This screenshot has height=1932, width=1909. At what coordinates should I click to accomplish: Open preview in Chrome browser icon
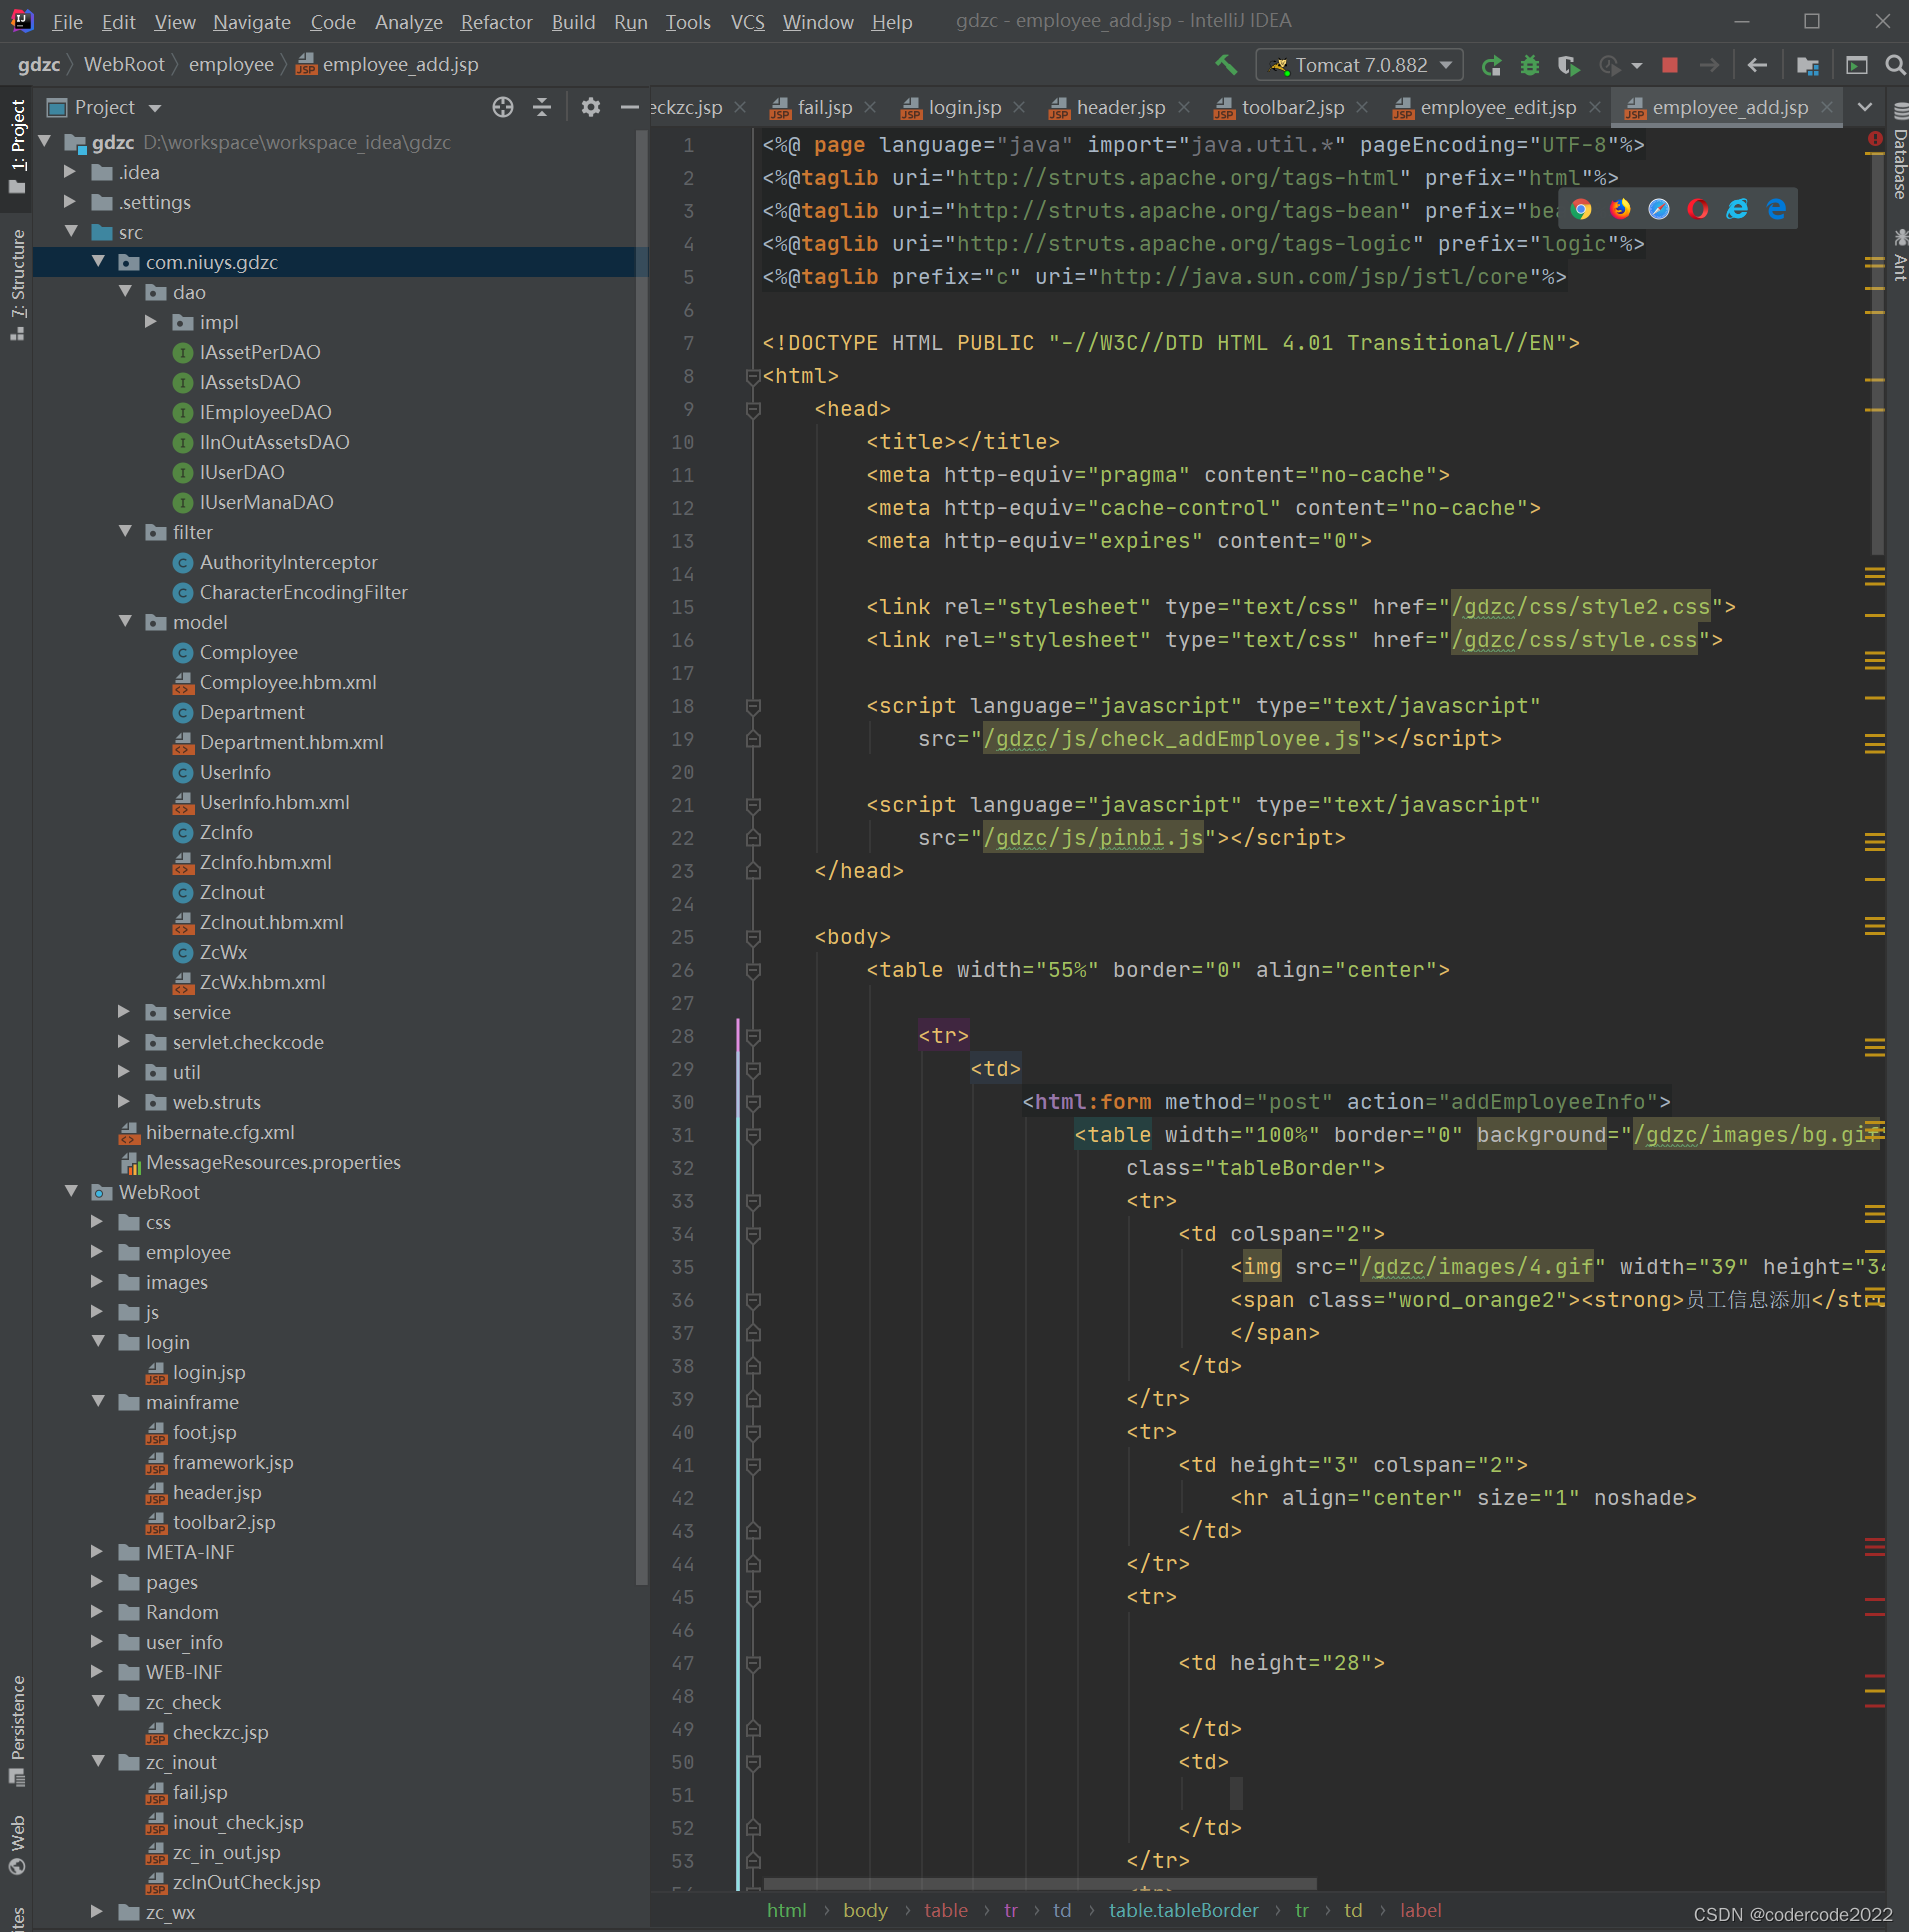(1581, 208)
